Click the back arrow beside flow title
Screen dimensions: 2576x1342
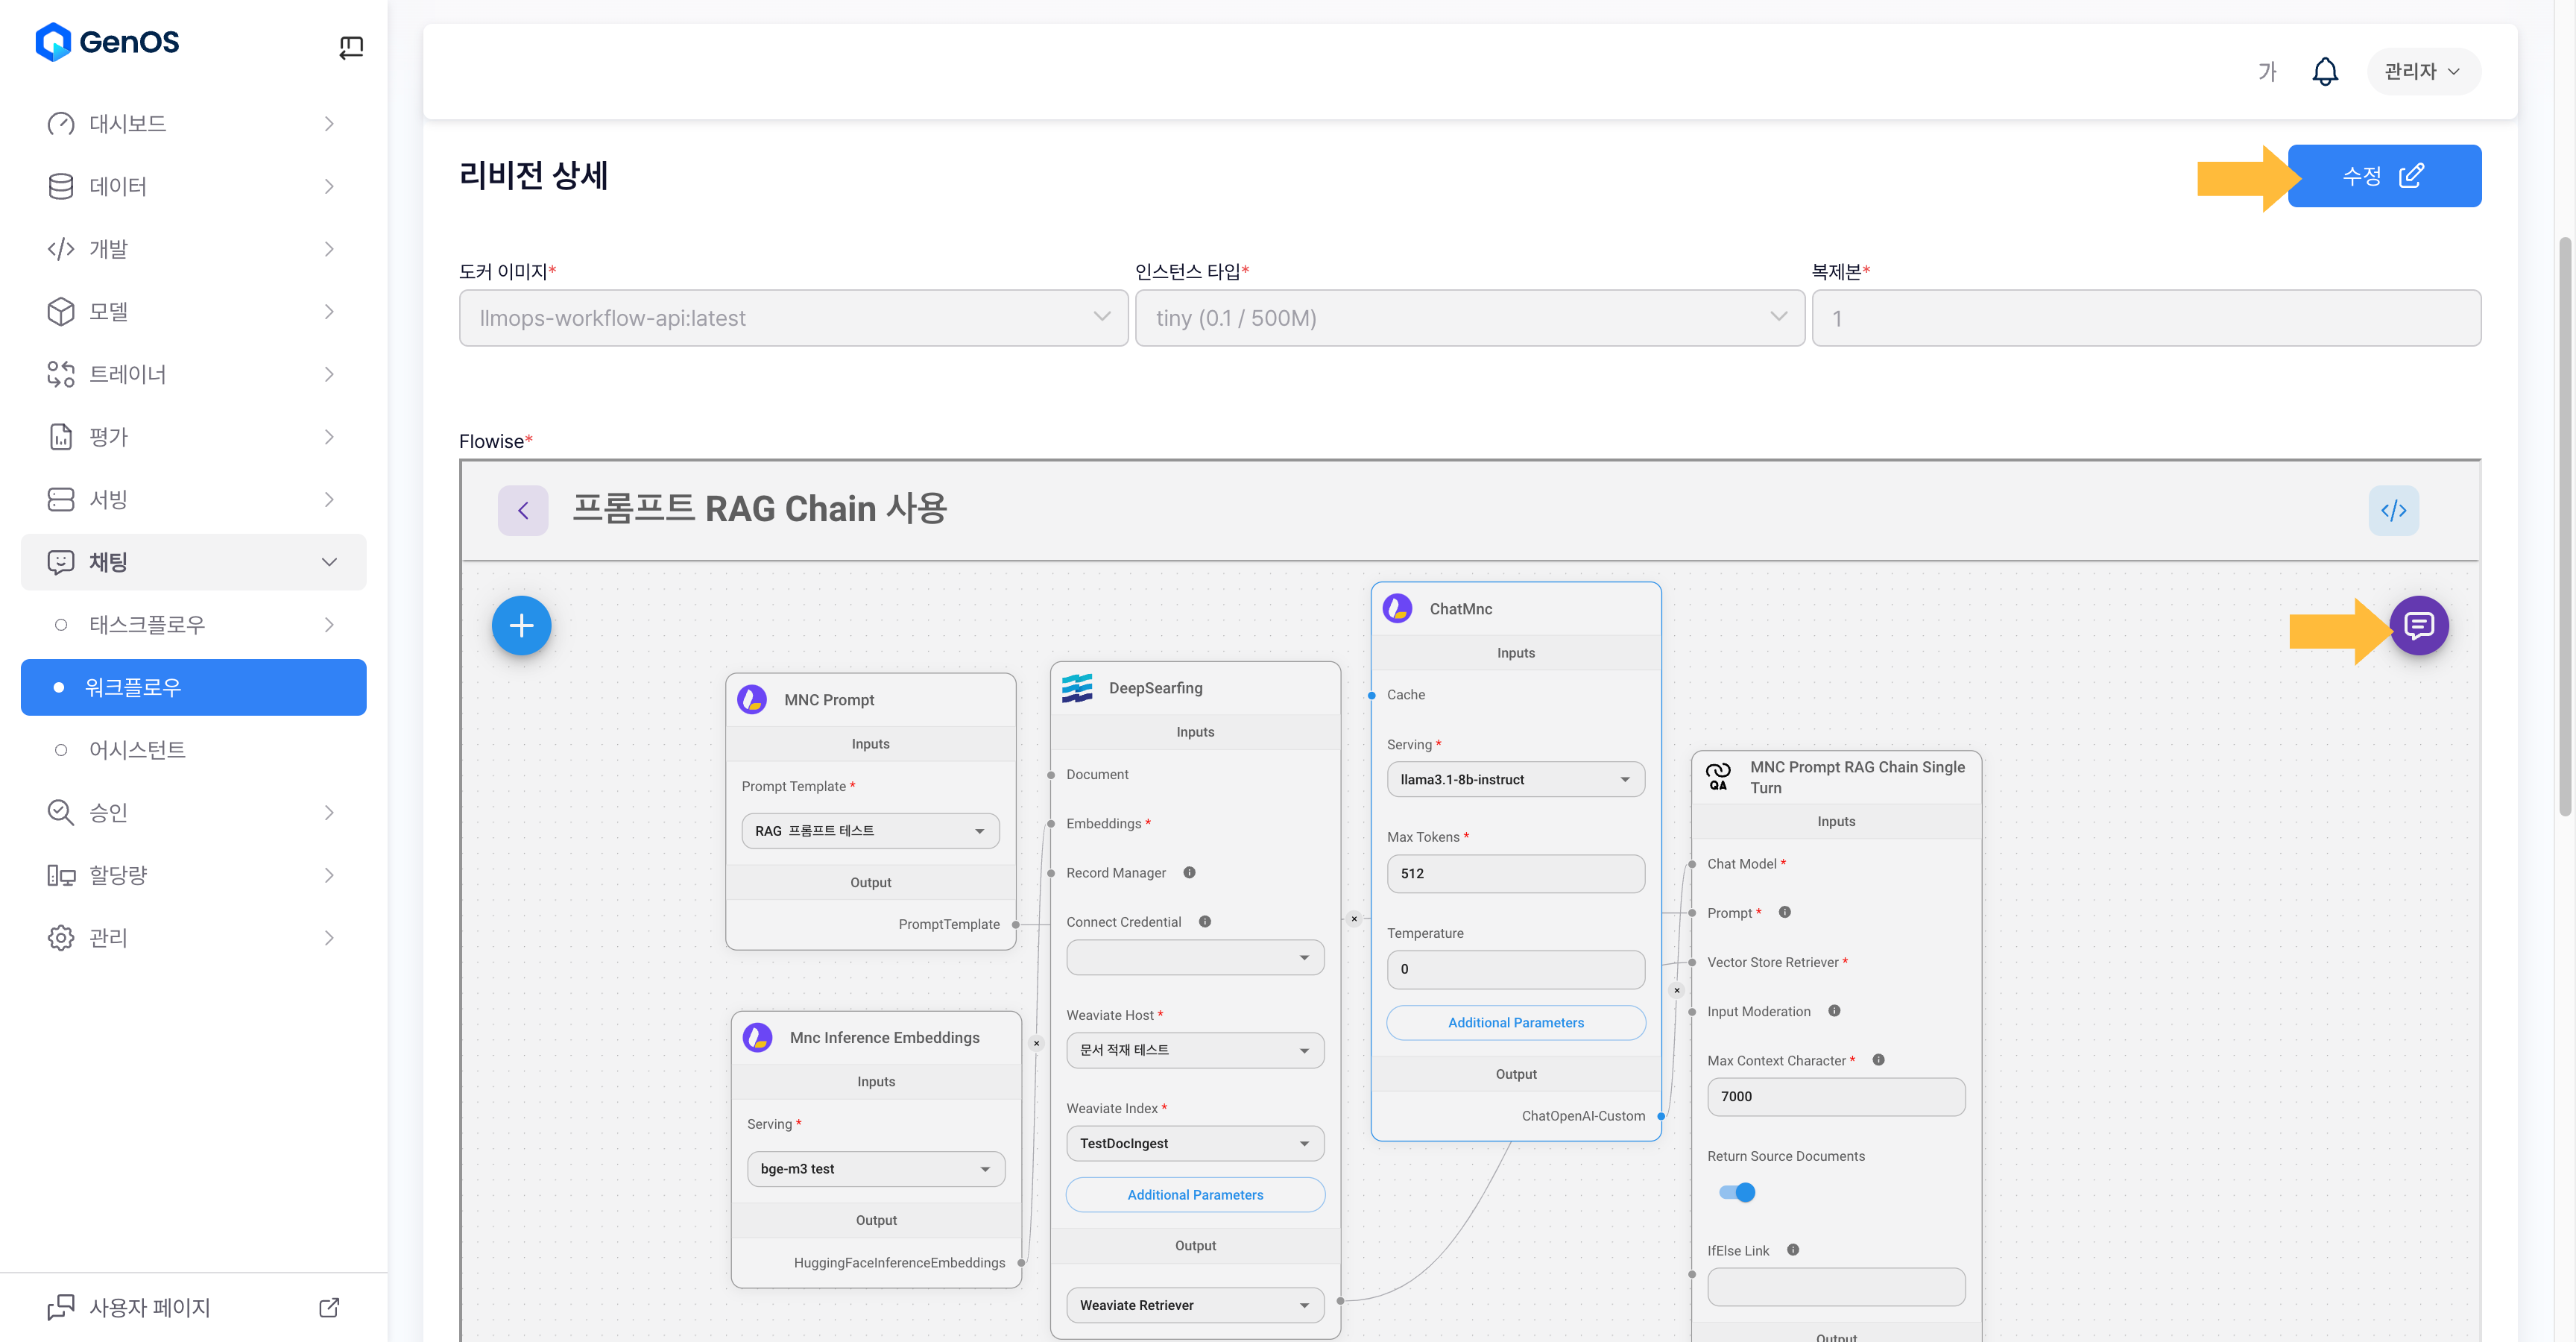523,511
